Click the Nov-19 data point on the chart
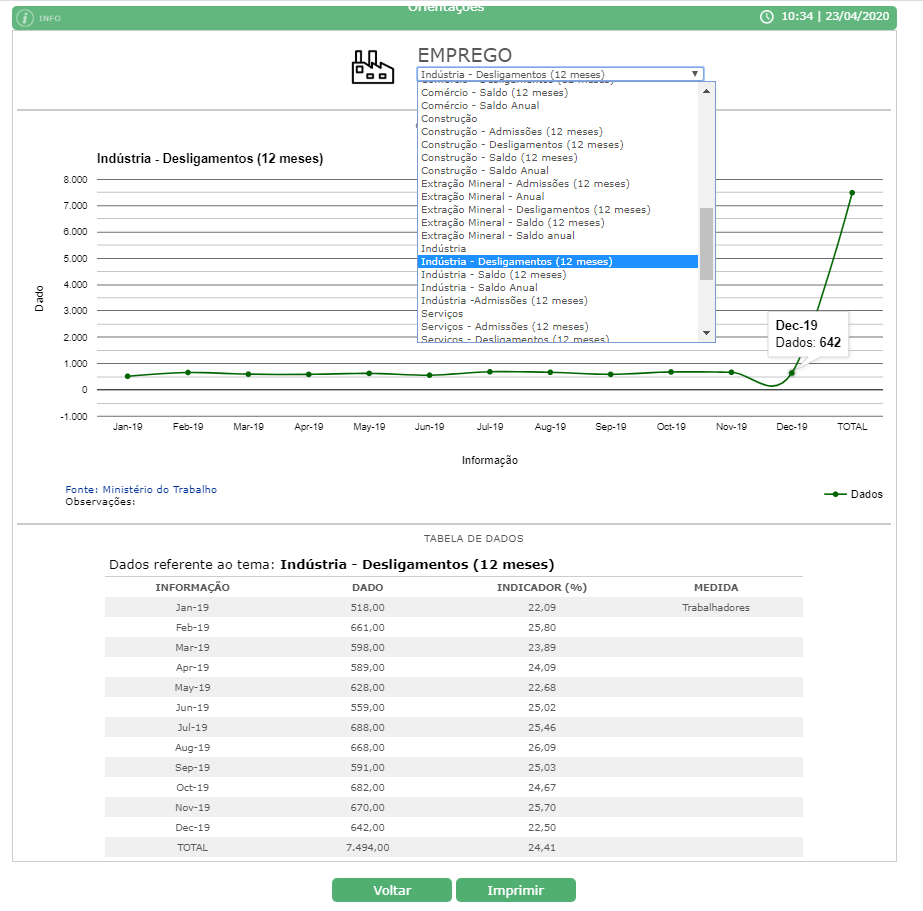The image size is (923, 911). [x=731, y=372]
